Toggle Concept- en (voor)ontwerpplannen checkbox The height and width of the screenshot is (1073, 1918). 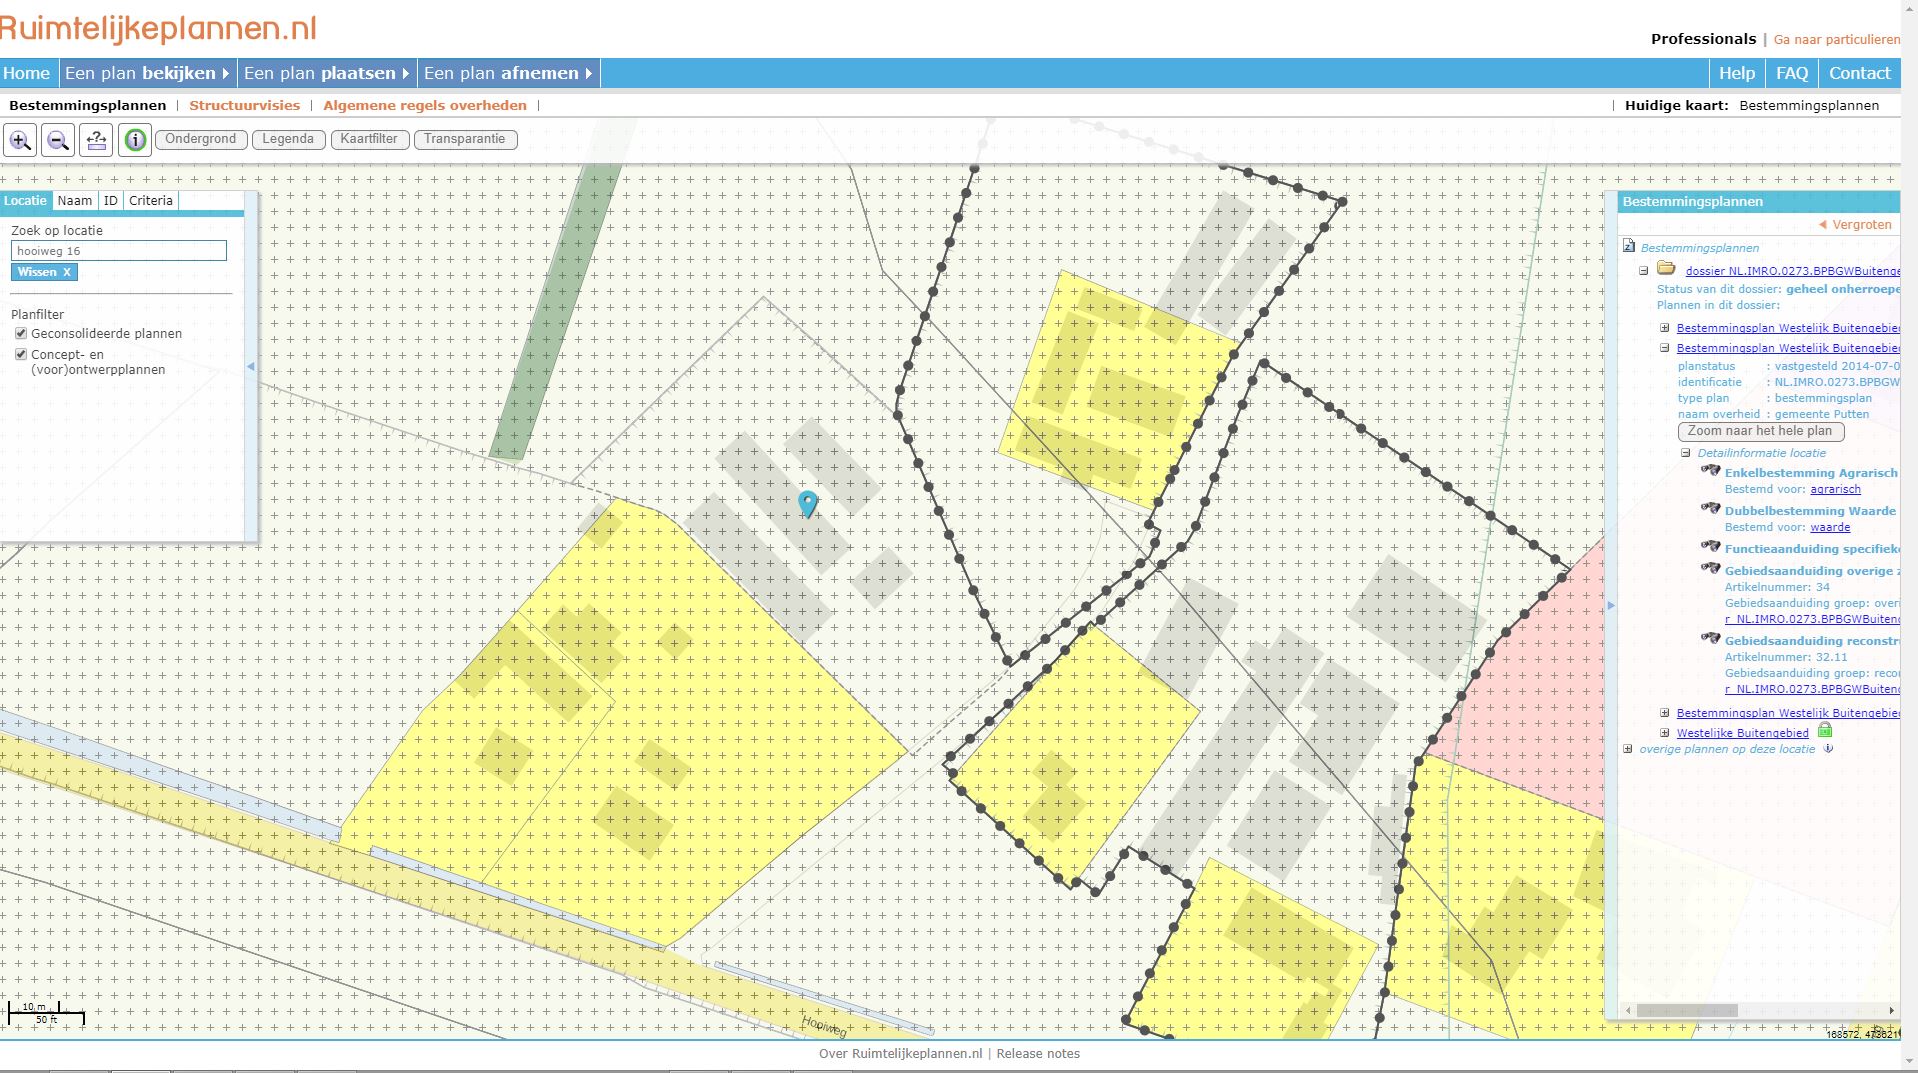21,354
